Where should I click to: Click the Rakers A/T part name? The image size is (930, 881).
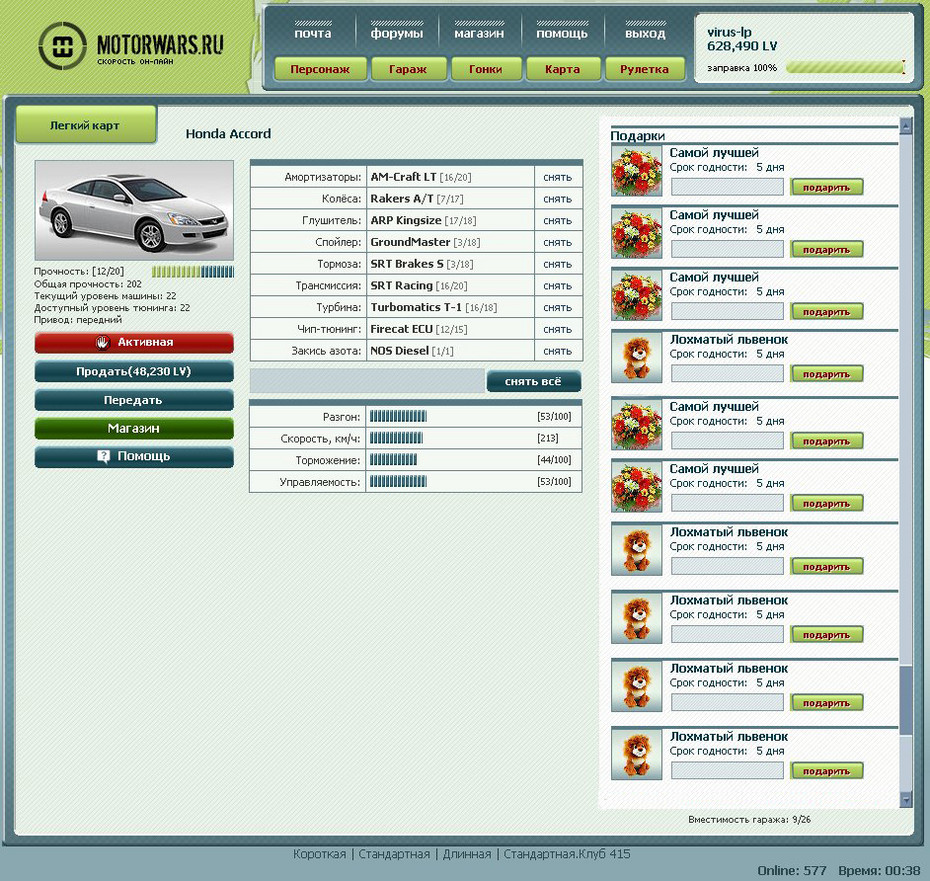(x=402, y=199)
